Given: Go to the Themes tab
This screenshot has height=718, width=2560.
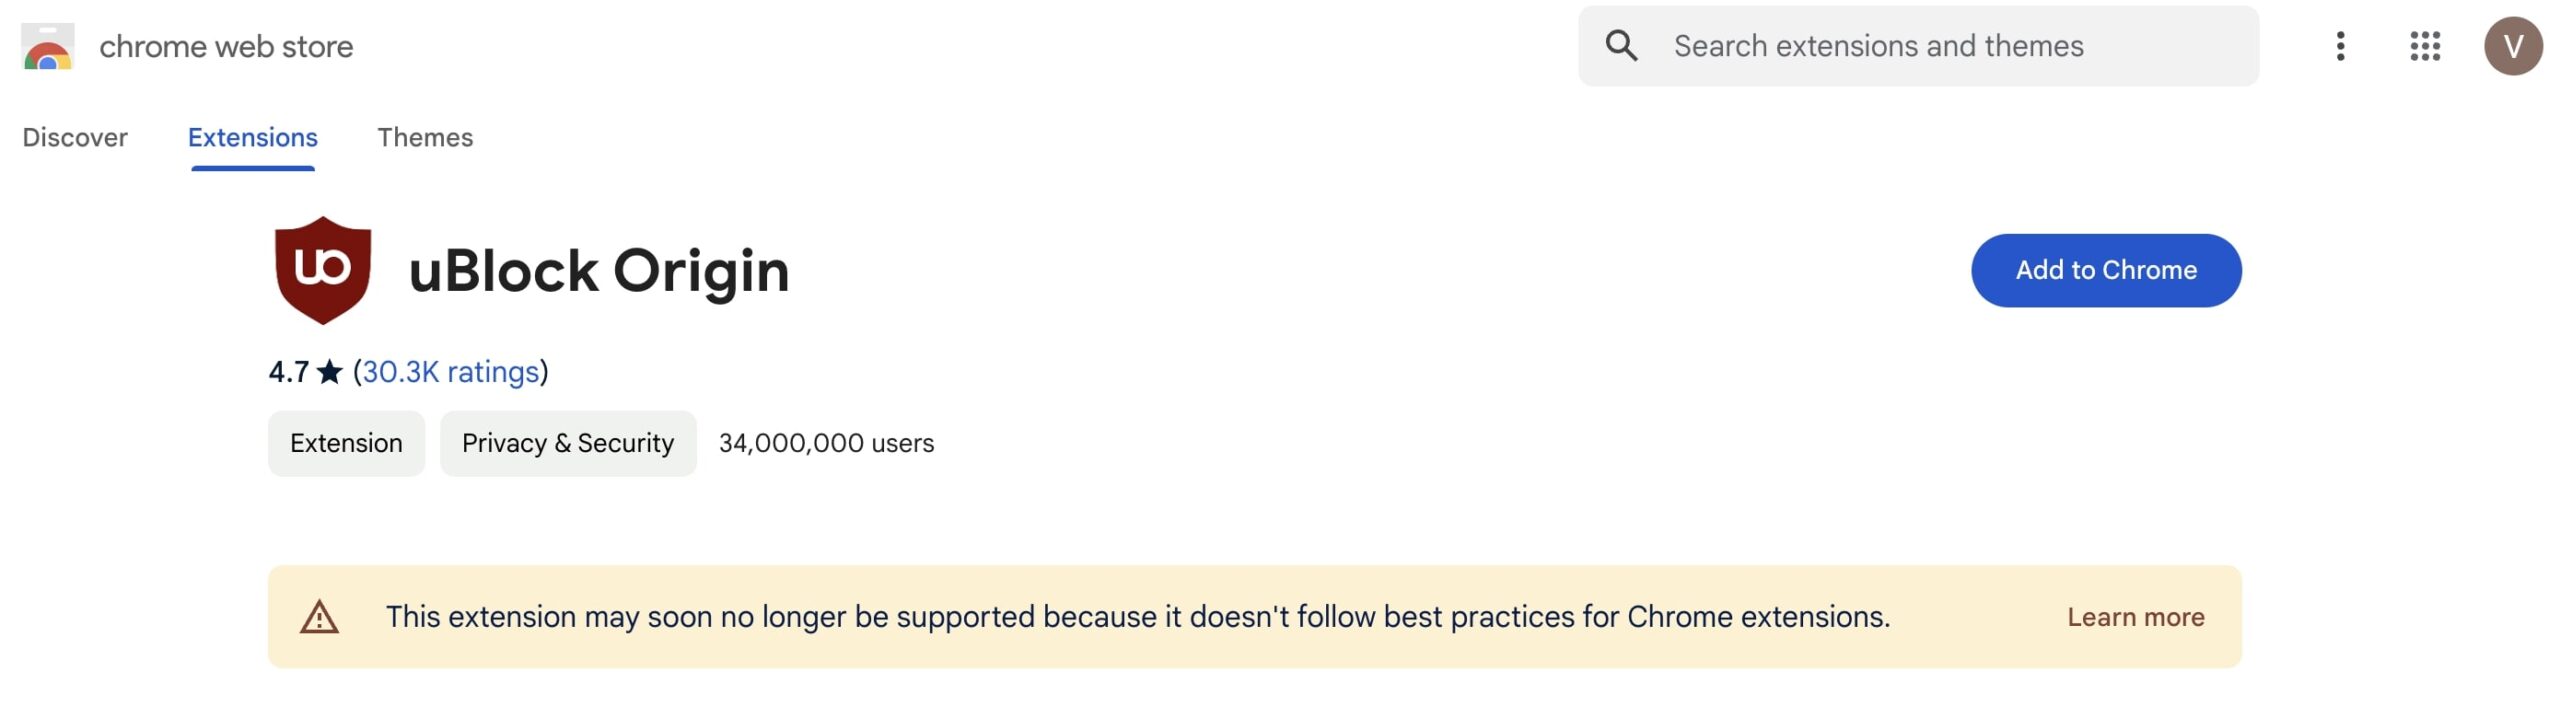Looking at the screenshot, I should click(x=425, y=137).
